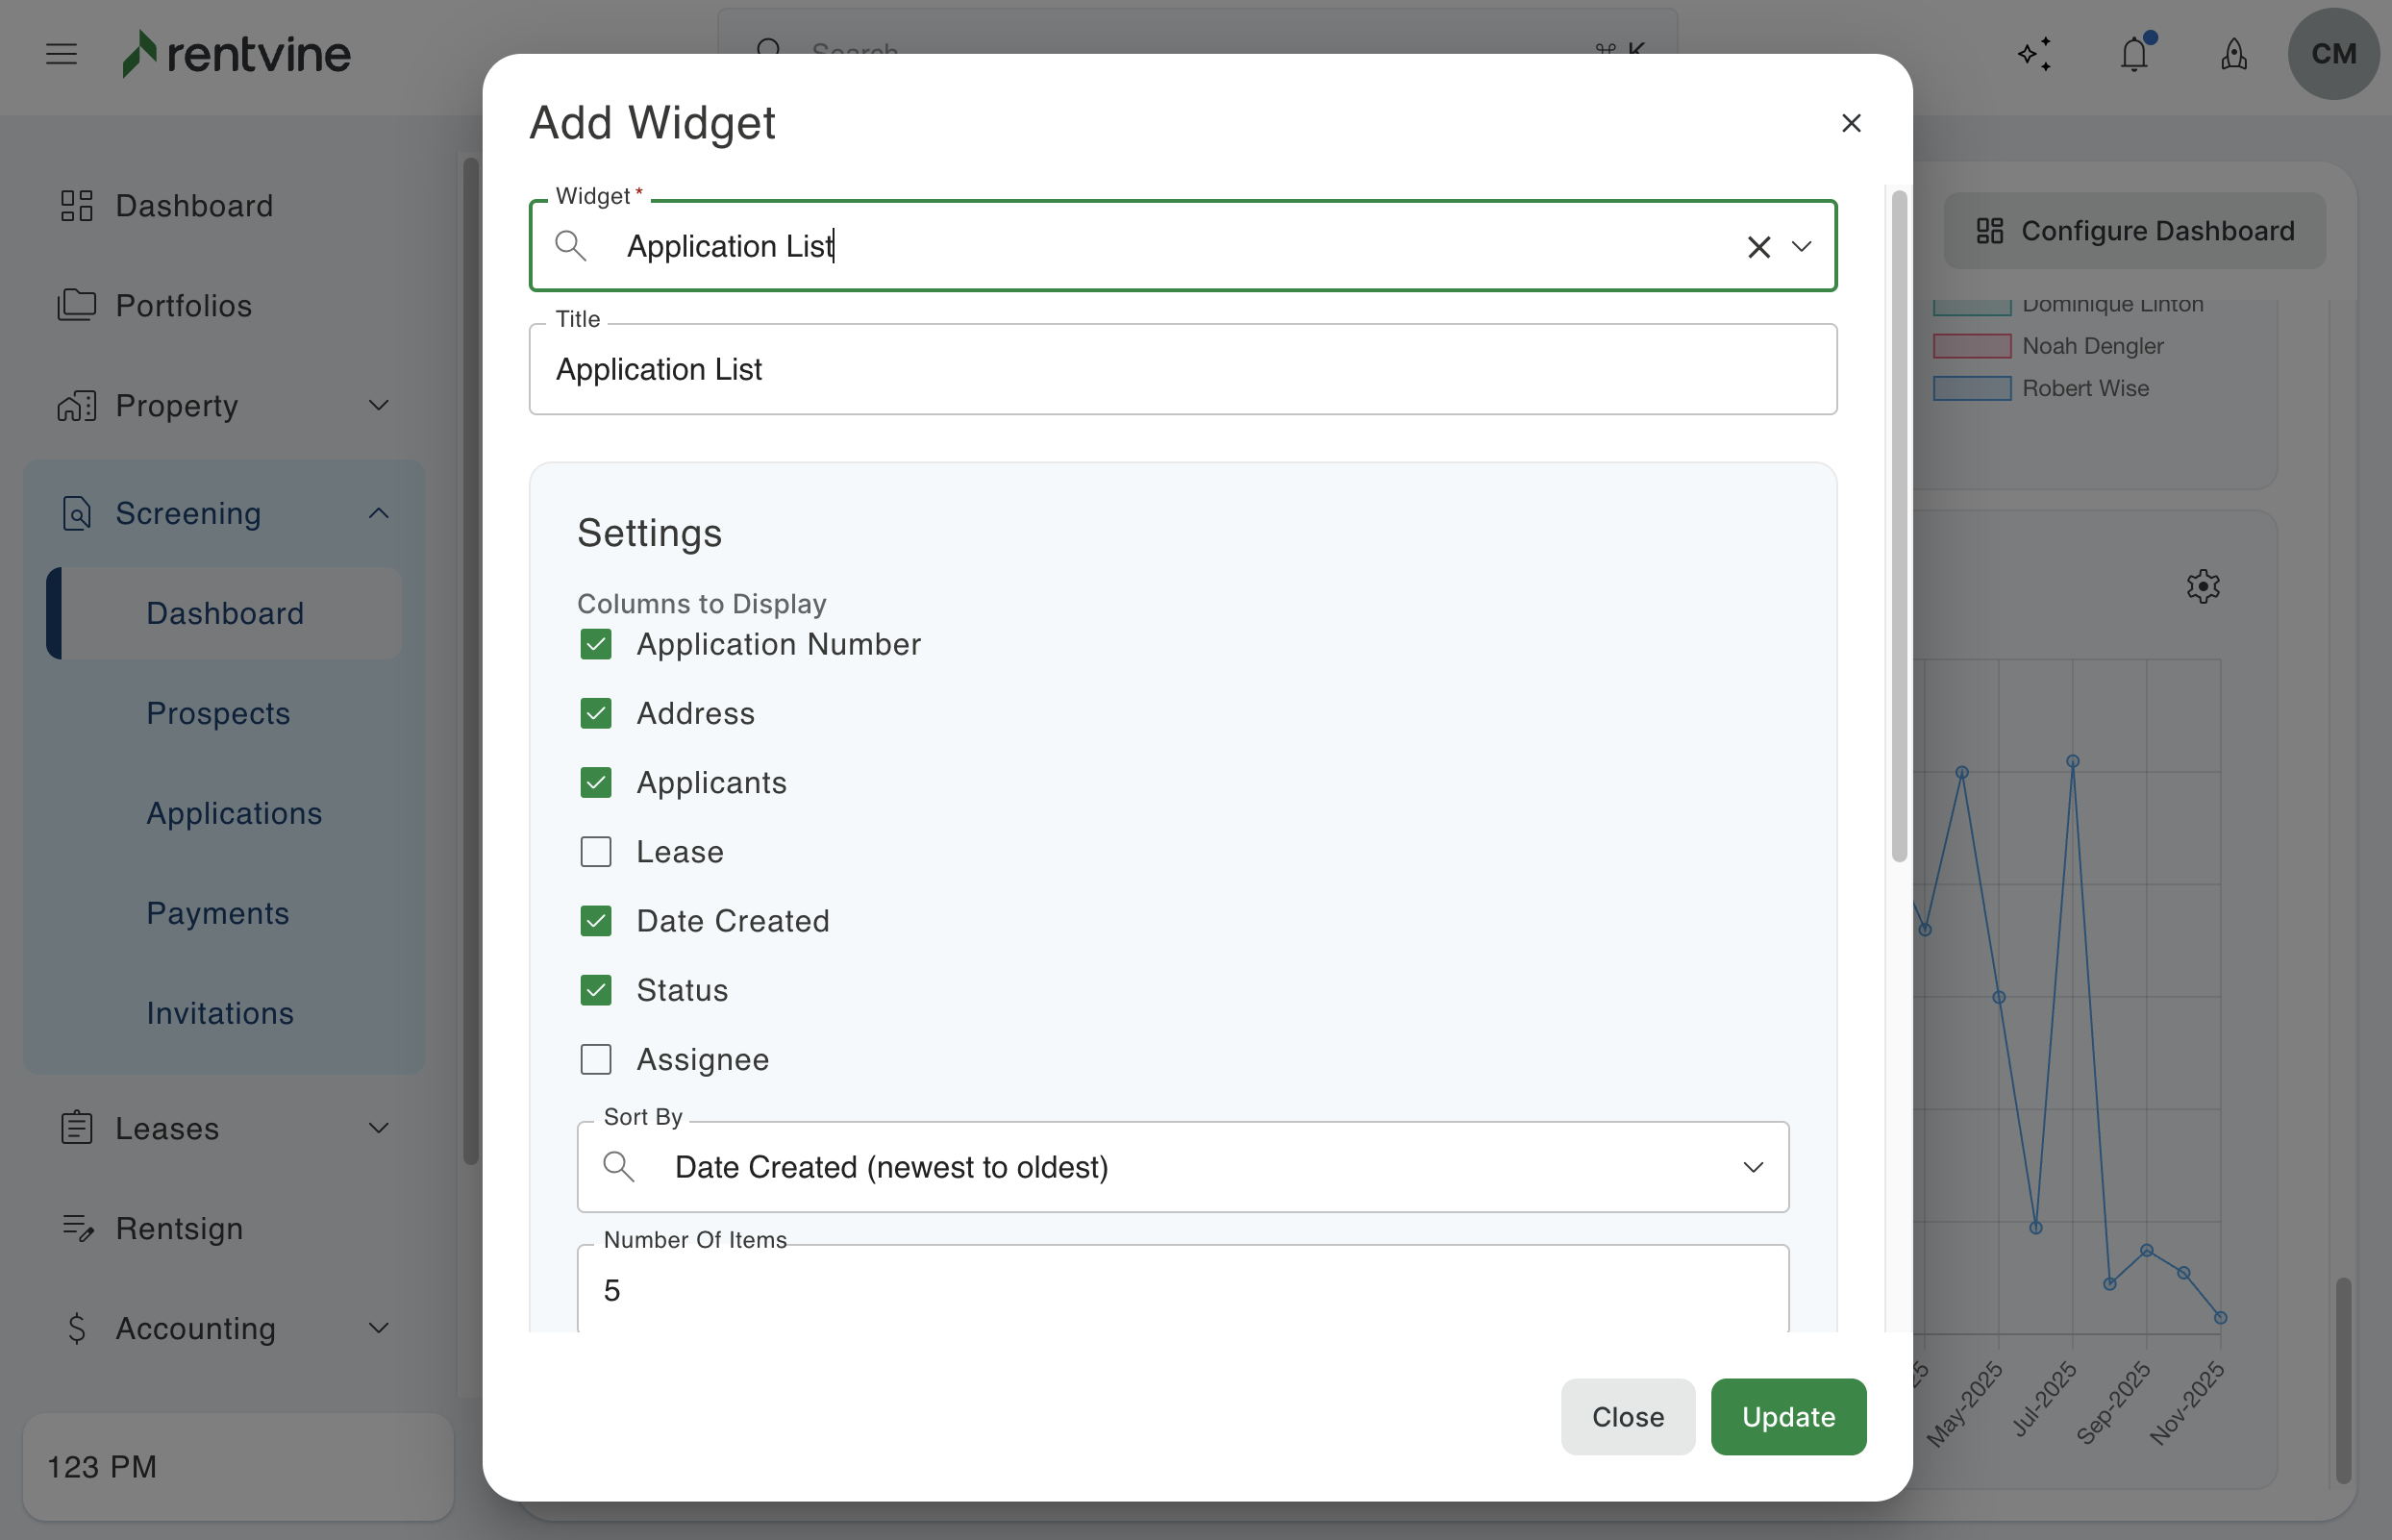Screen dimensions: 2392x1540
Task: Click the hamburger menu icon
Action: click(x=61, y=54)
